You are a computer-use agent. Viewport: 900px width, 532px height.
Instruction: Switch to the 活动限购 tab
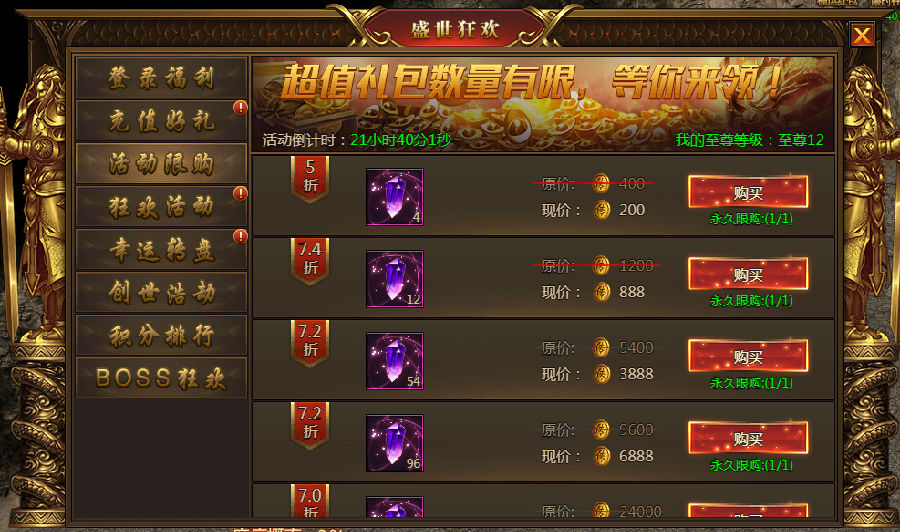point(161,164)
